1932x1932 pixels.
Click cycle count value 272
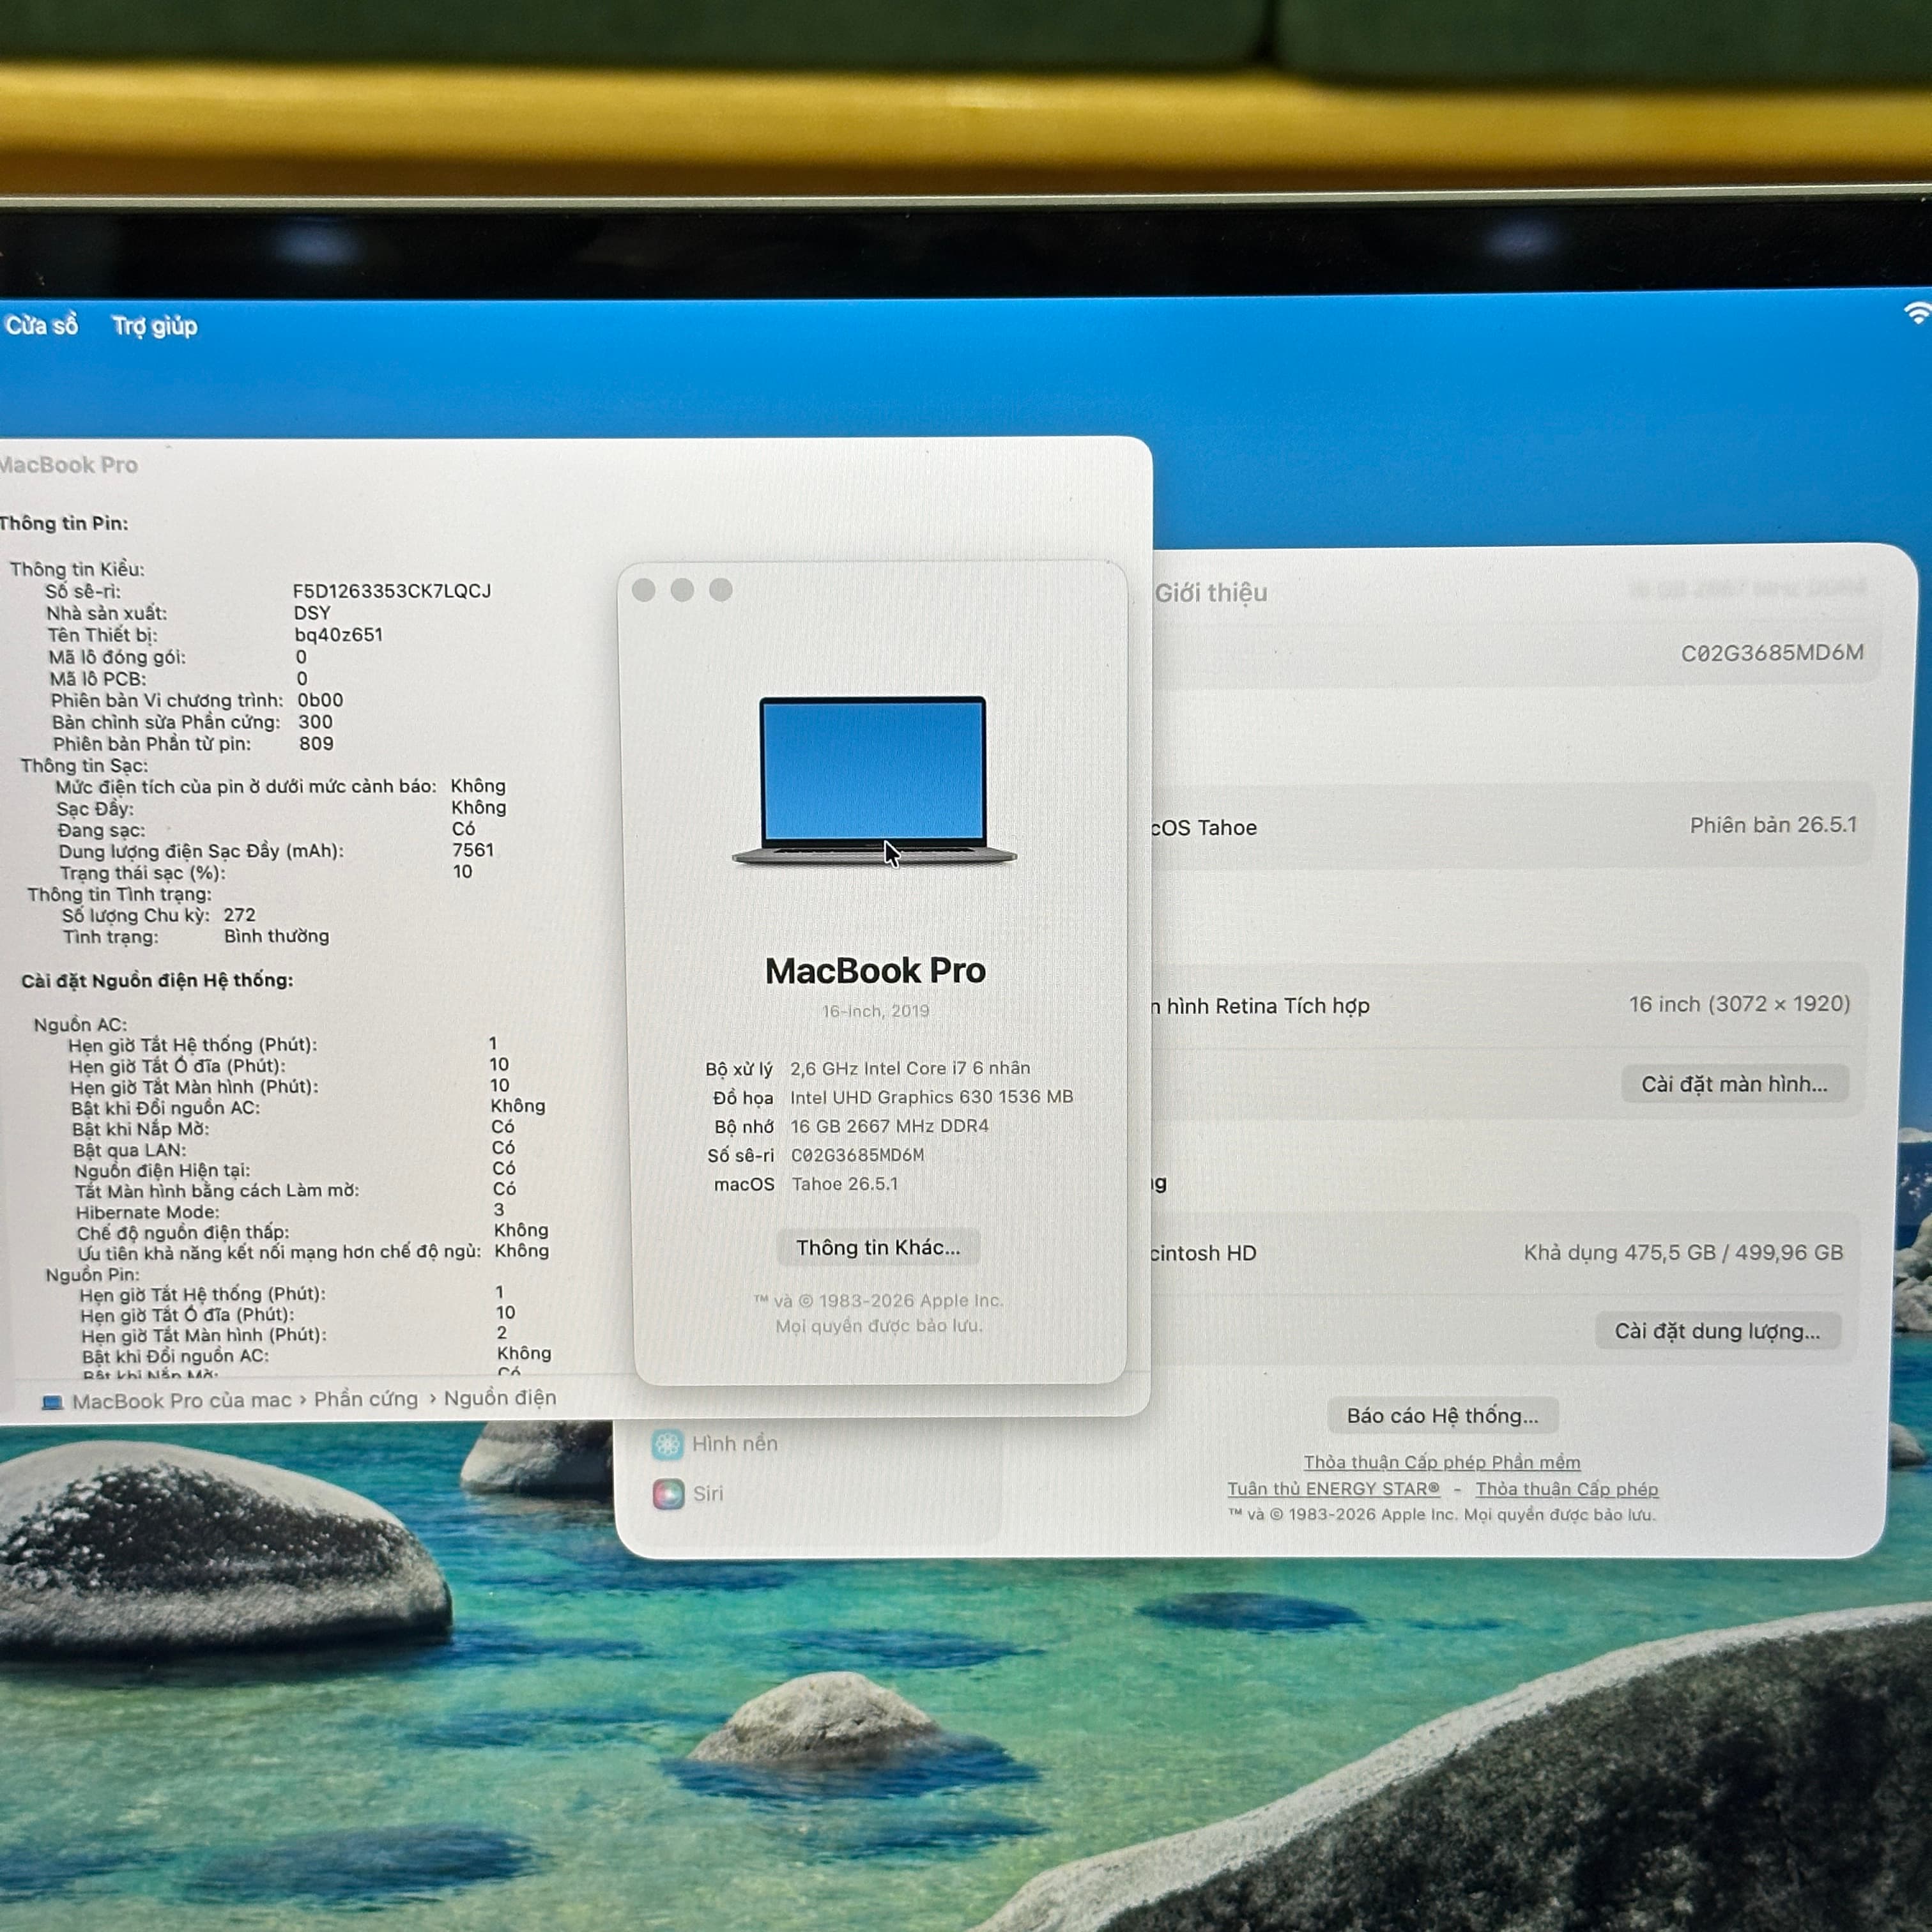tap(239, 915)
